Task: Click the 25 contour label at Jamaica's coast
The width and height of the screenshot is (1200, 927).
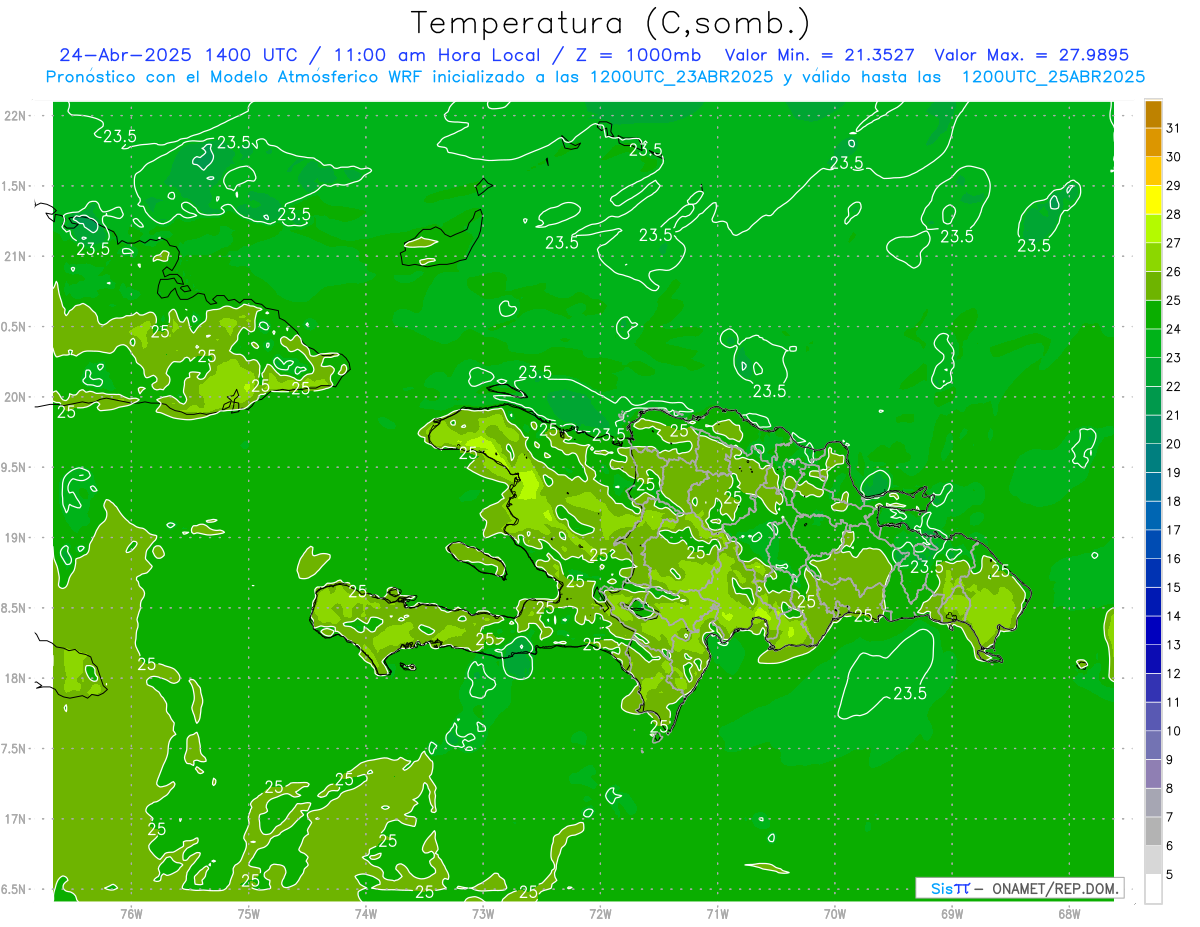Action: click(146, 664)
